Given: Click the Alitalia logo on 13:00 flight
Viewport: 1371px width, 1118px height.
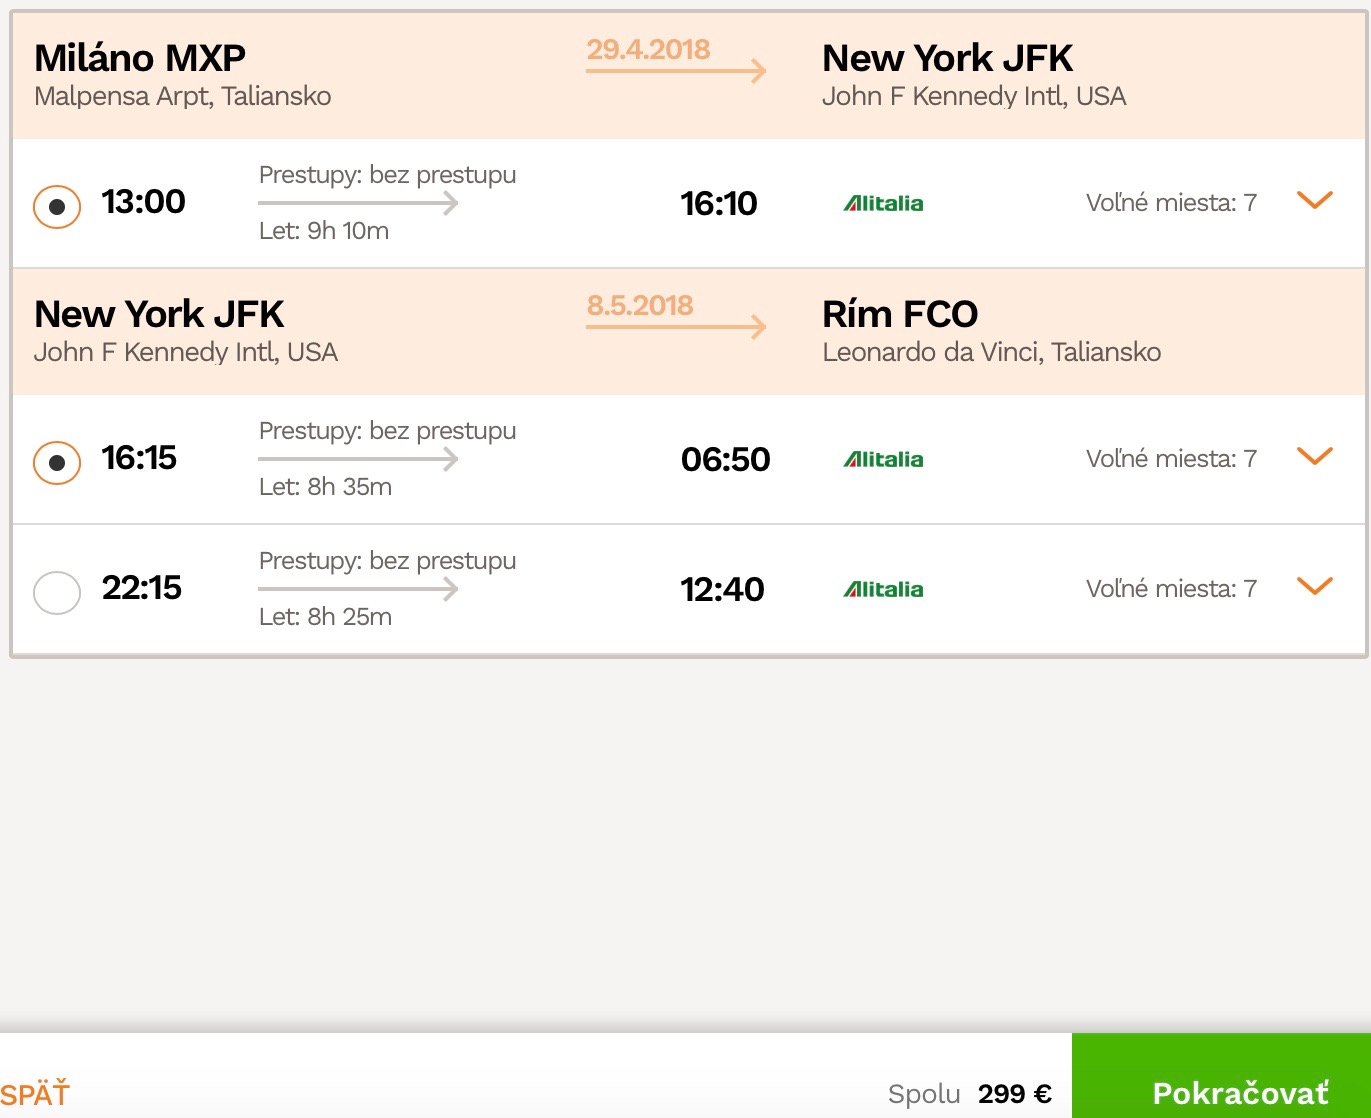Looking at the screenshot, I should 883,203.
